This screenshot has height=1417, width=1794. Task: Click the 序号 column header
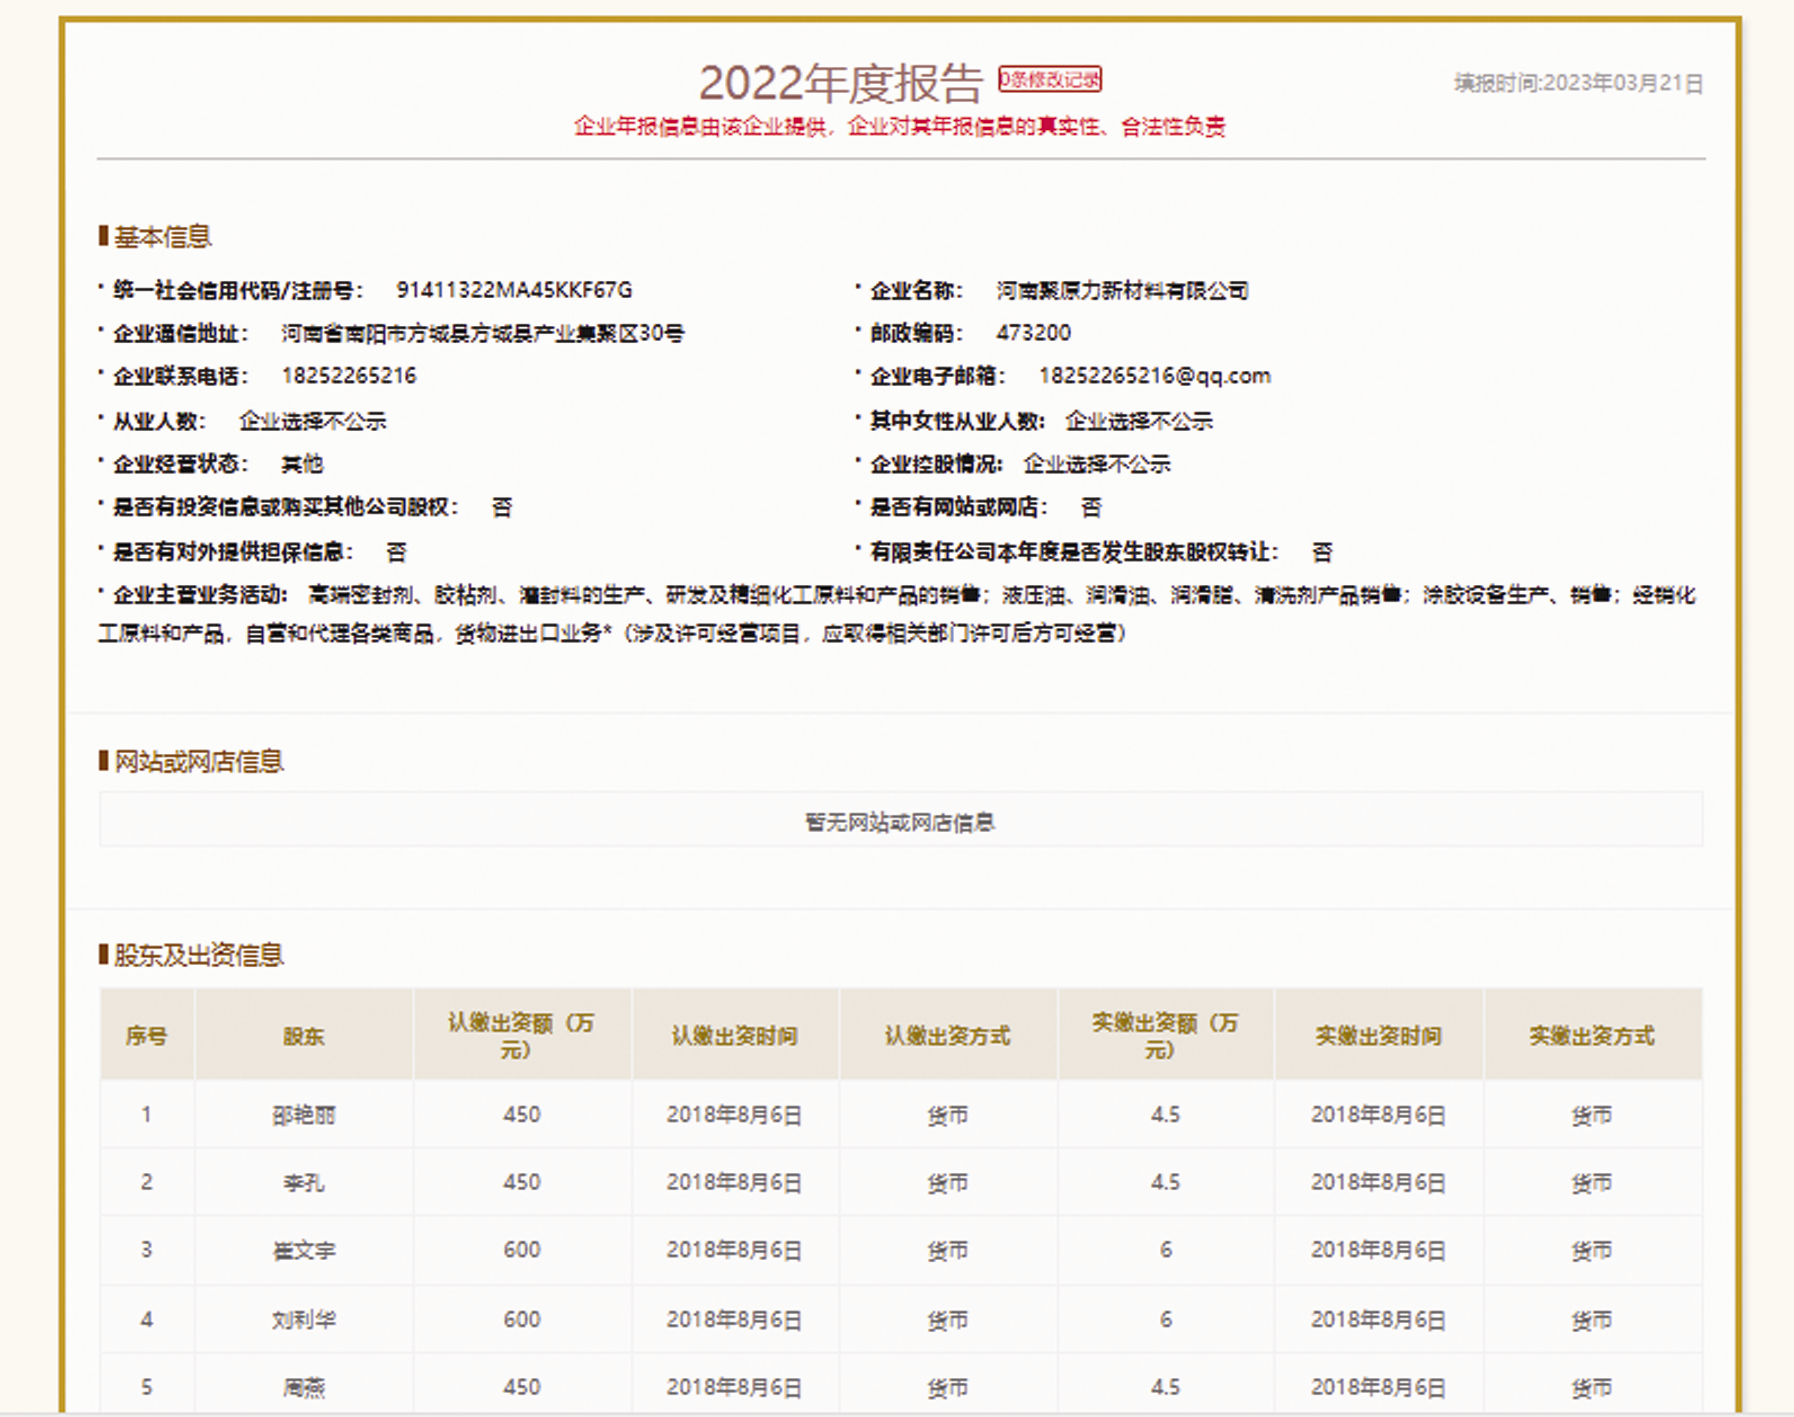pos(146,1036)
